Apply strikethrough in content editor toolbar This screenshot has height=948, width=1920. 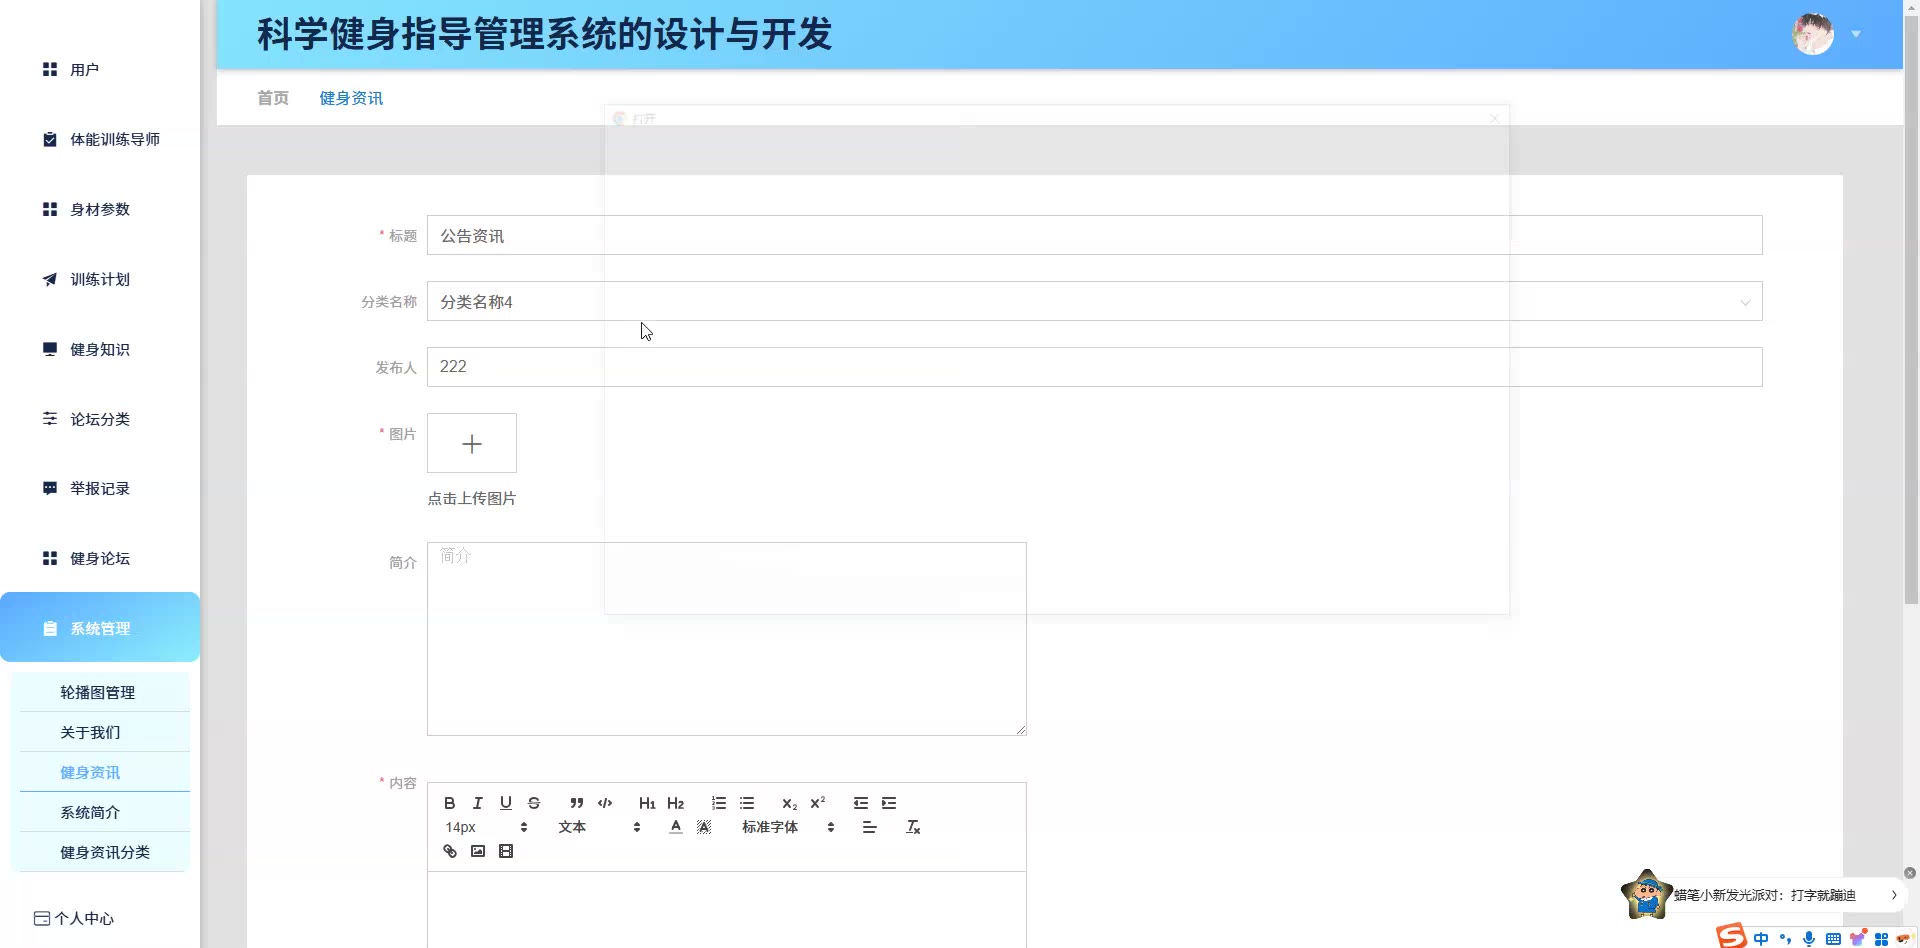[x=534, y=803]
